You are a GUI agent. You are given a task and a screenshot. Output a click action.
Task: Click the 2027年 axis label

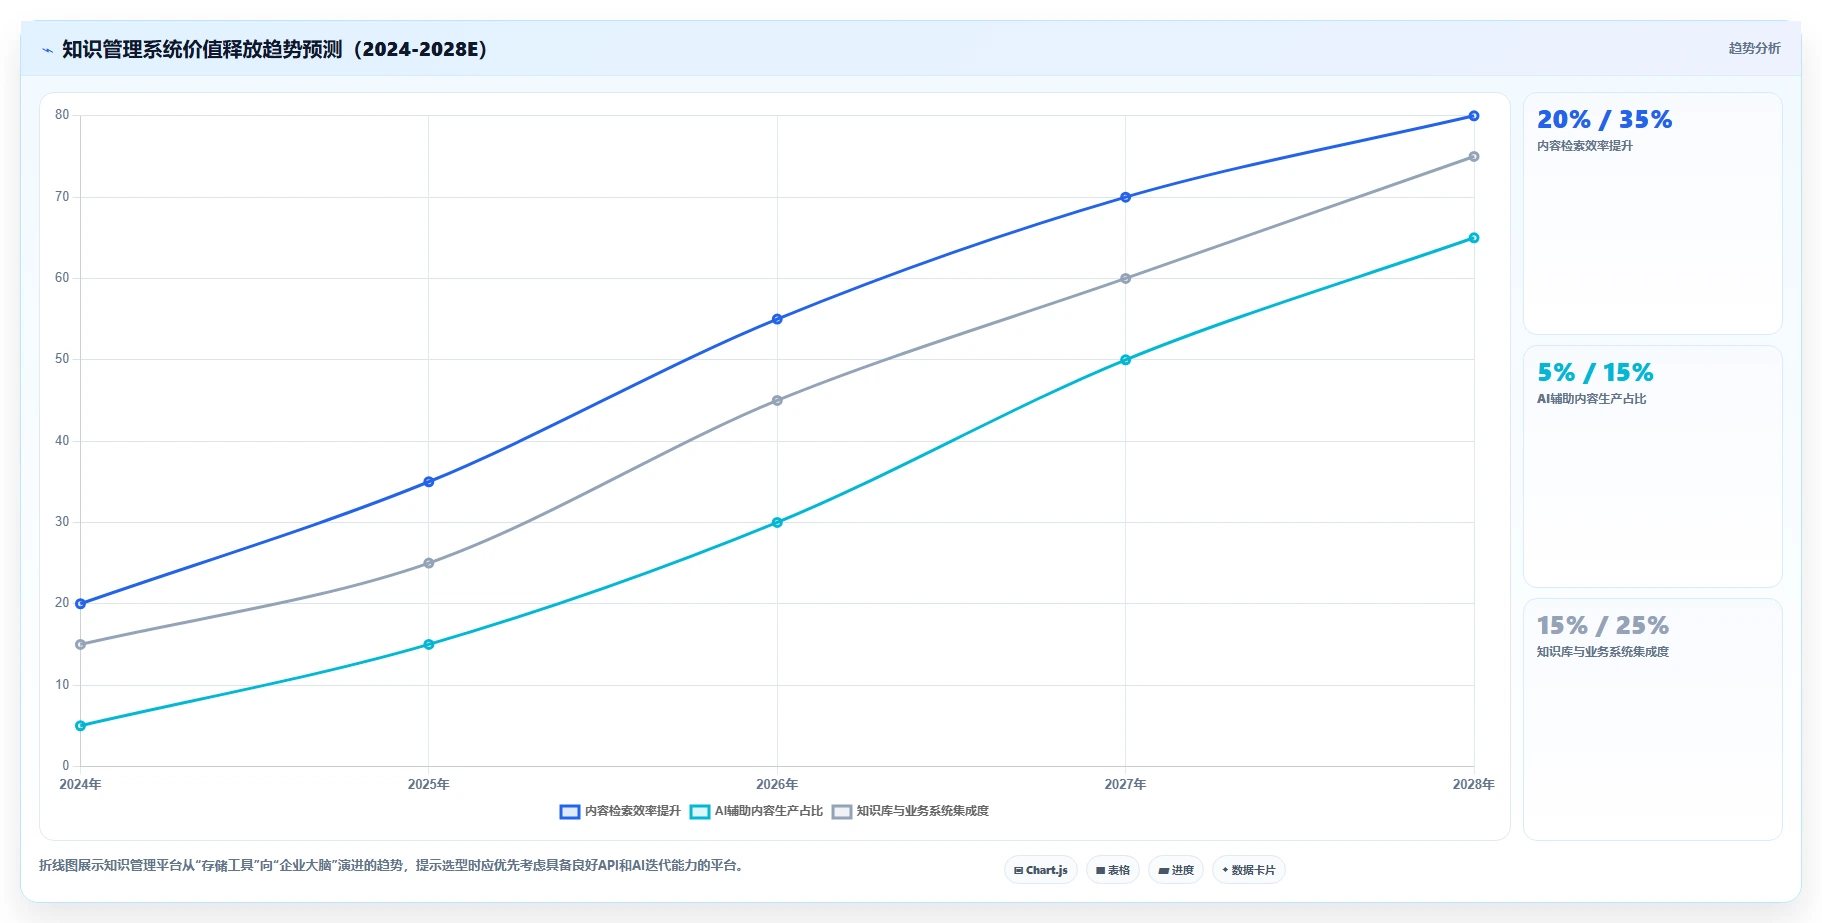tap(1126, 785)
